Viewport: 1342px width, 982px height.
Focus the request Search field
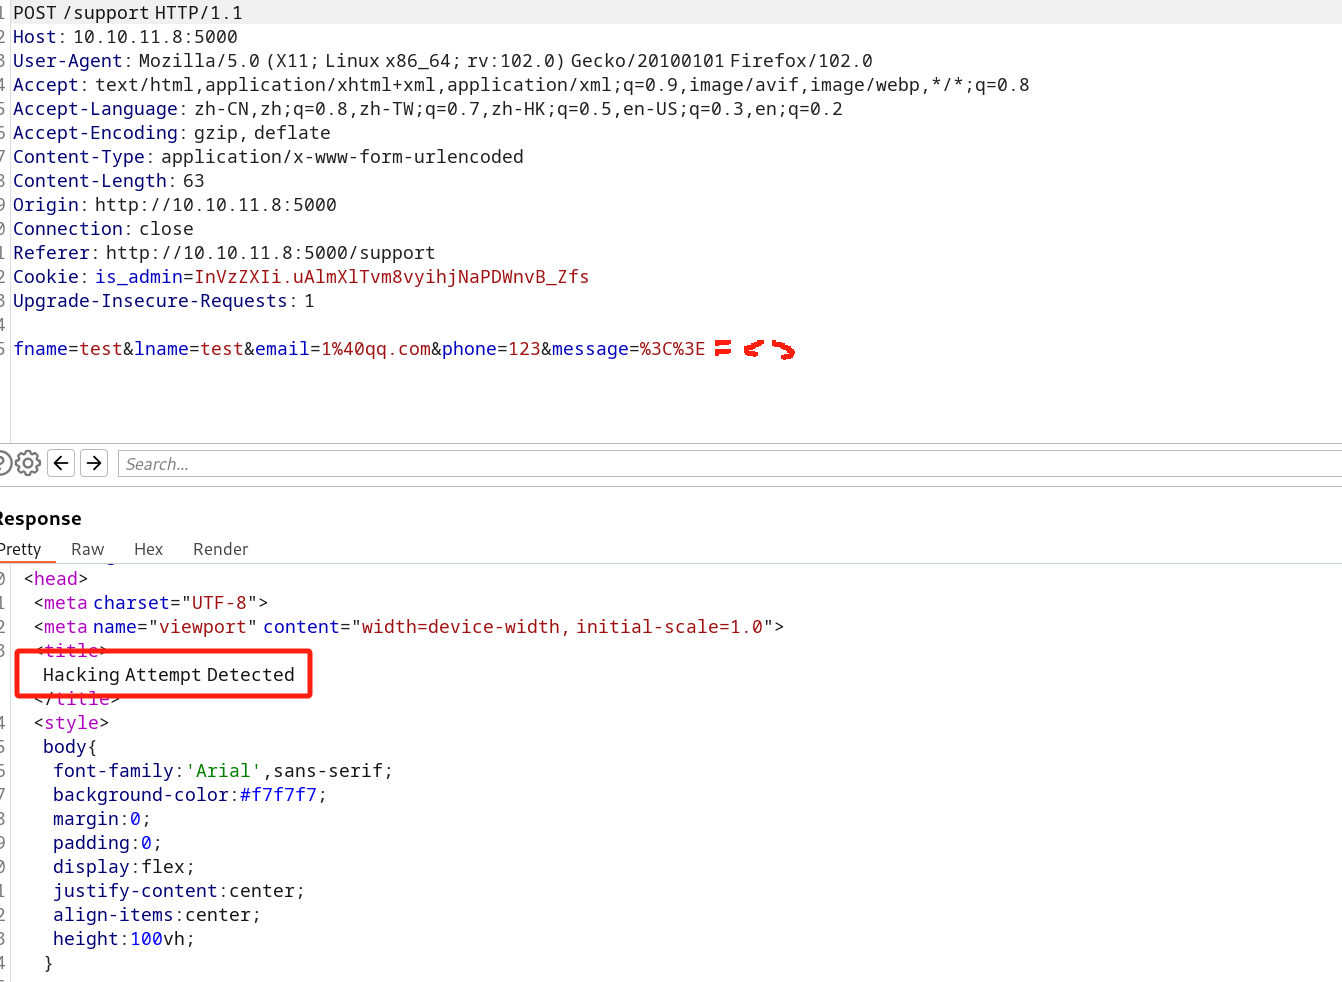(700, 464)
